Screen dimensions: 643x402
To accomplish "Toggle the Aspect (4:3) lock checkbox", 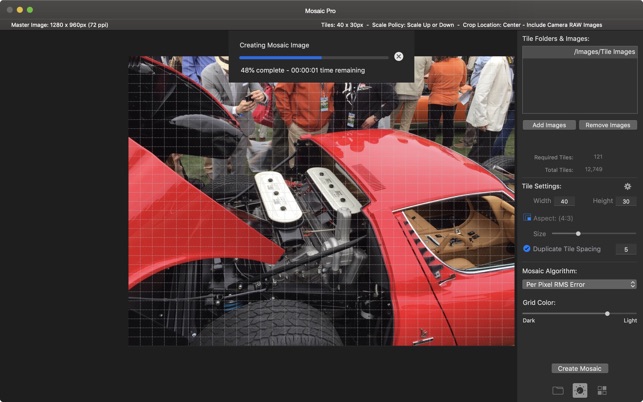I will click(527, 218).
